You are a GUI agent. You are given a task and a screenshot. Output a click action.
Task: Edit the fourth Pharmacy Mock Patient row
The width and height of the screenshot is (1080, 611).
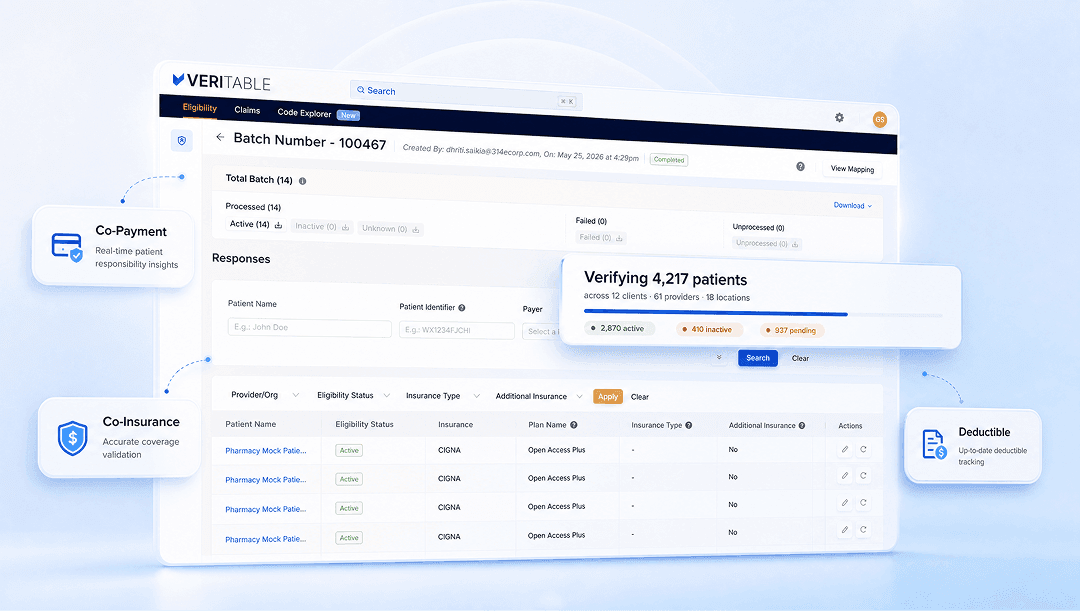[845, 530]
